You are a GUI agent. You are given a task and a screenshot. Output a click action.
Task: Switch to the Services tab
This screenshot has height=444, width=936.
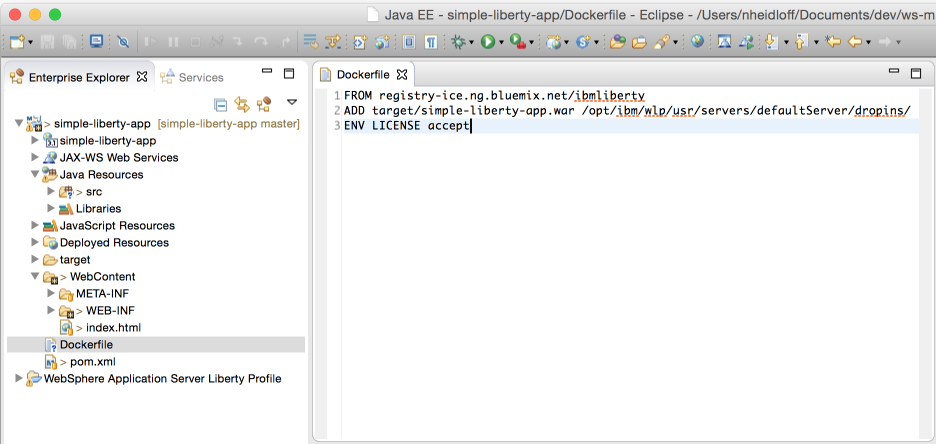(193, 77)
